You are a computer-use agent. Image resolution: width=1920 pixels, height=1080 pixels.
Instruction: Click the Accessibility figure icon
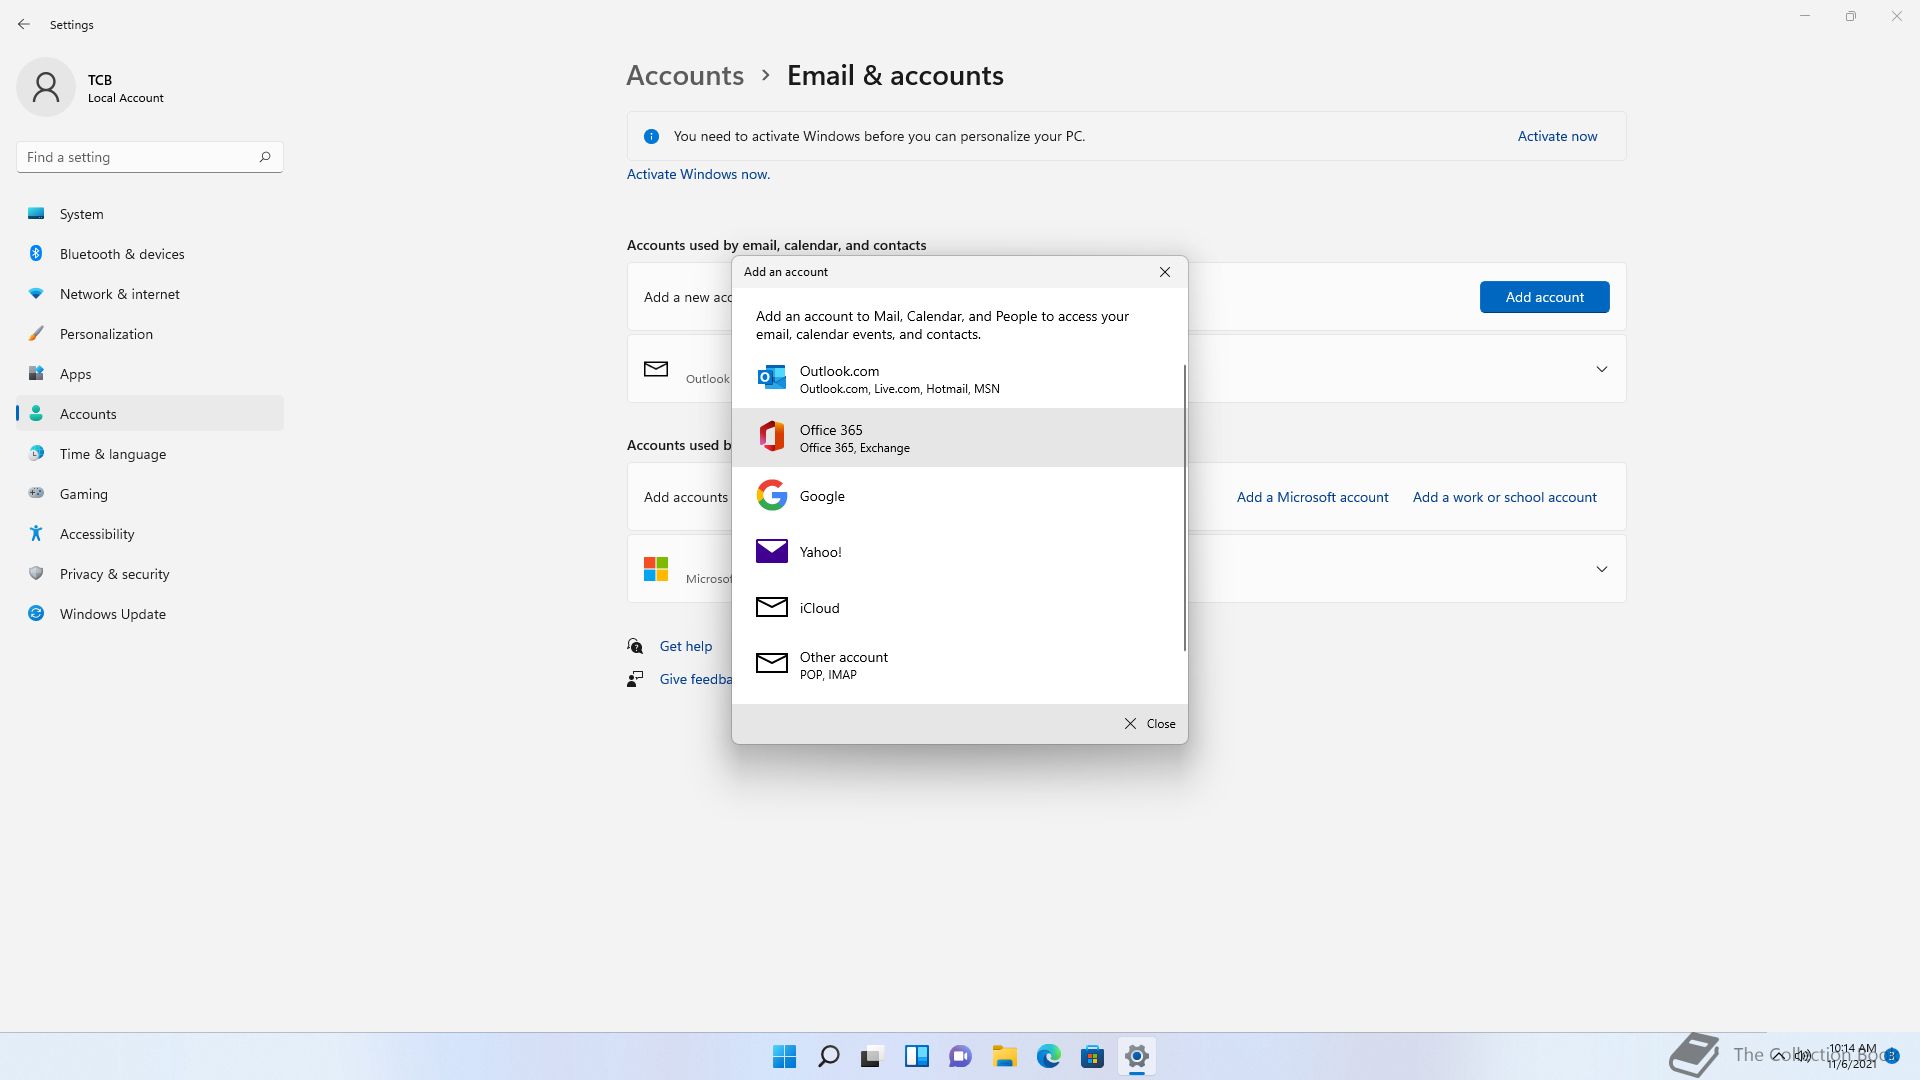point(36,533)
